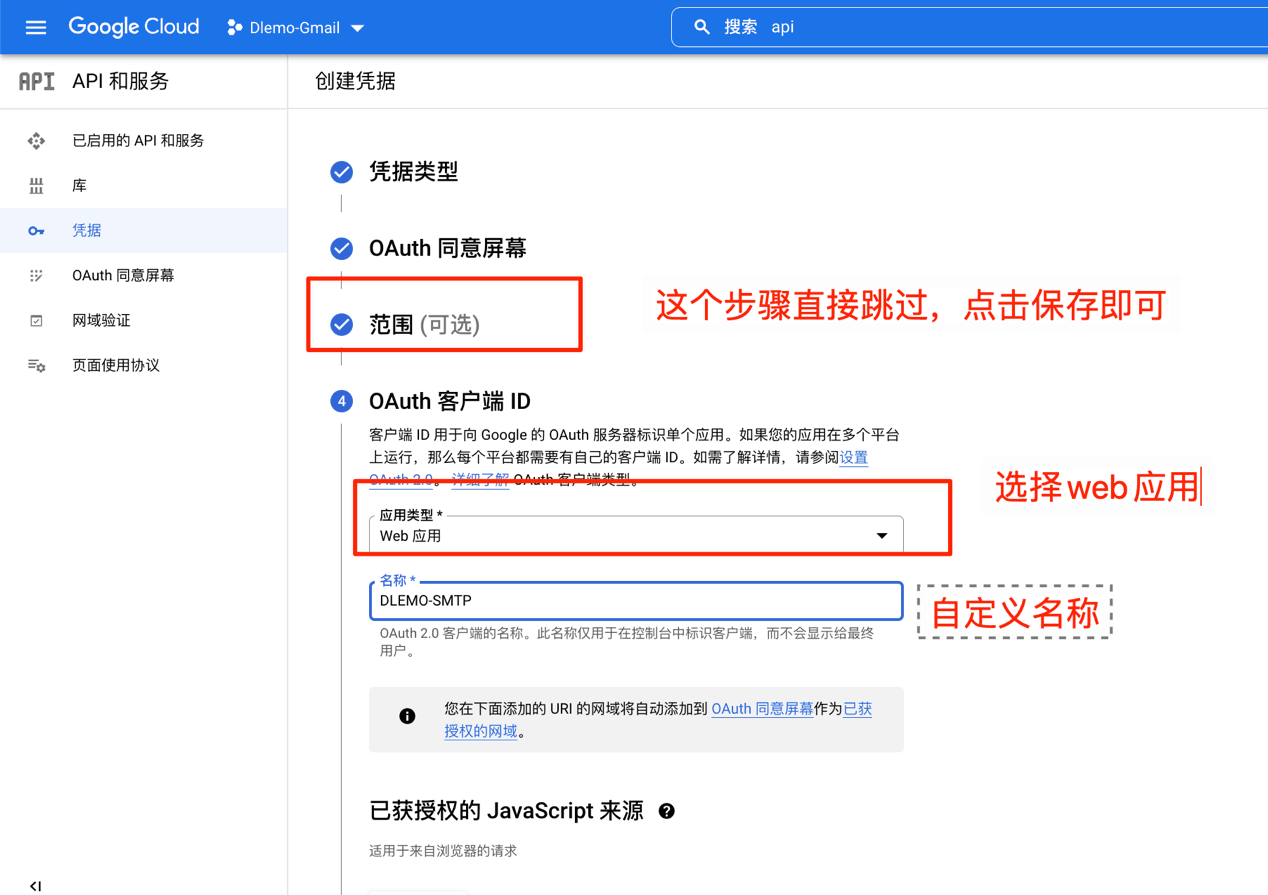Image resolution: width=1268 pixels, height=895 pixels.
Task: Click the 凭据类型 completed step checkmark
Action: (342, 172)
